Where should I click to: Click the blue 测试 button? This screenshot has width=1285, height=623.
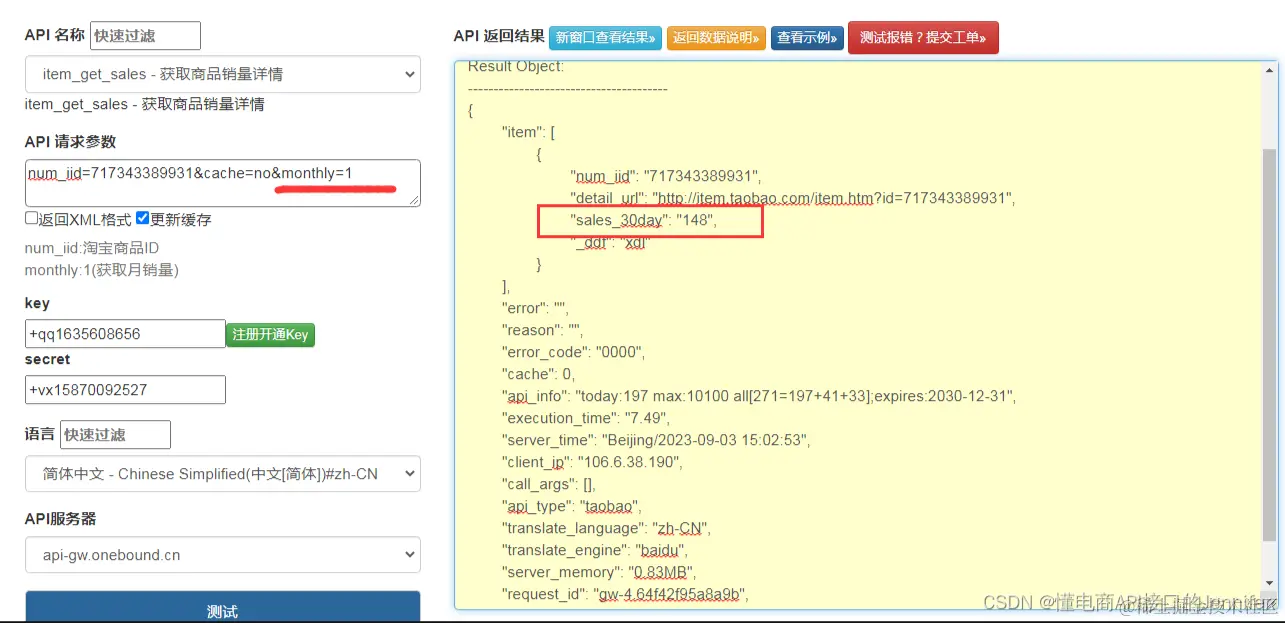point(222,607)
